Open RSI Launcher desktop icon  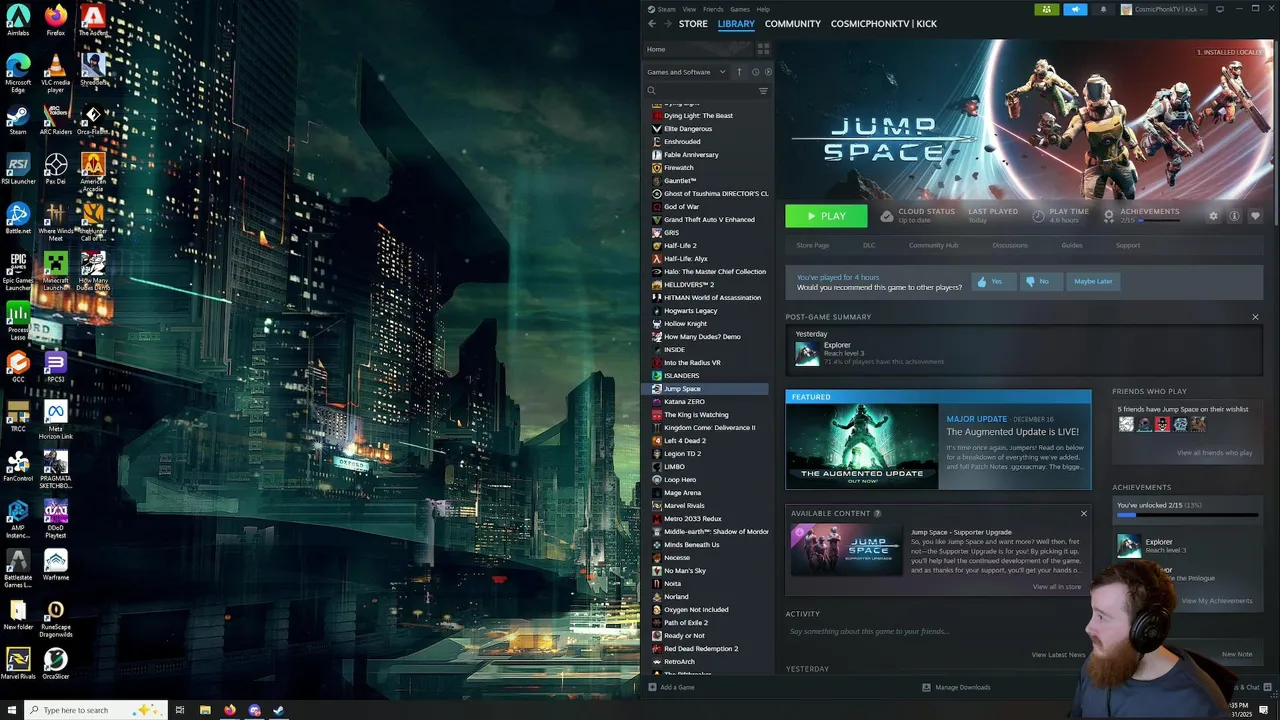[18, 168]
